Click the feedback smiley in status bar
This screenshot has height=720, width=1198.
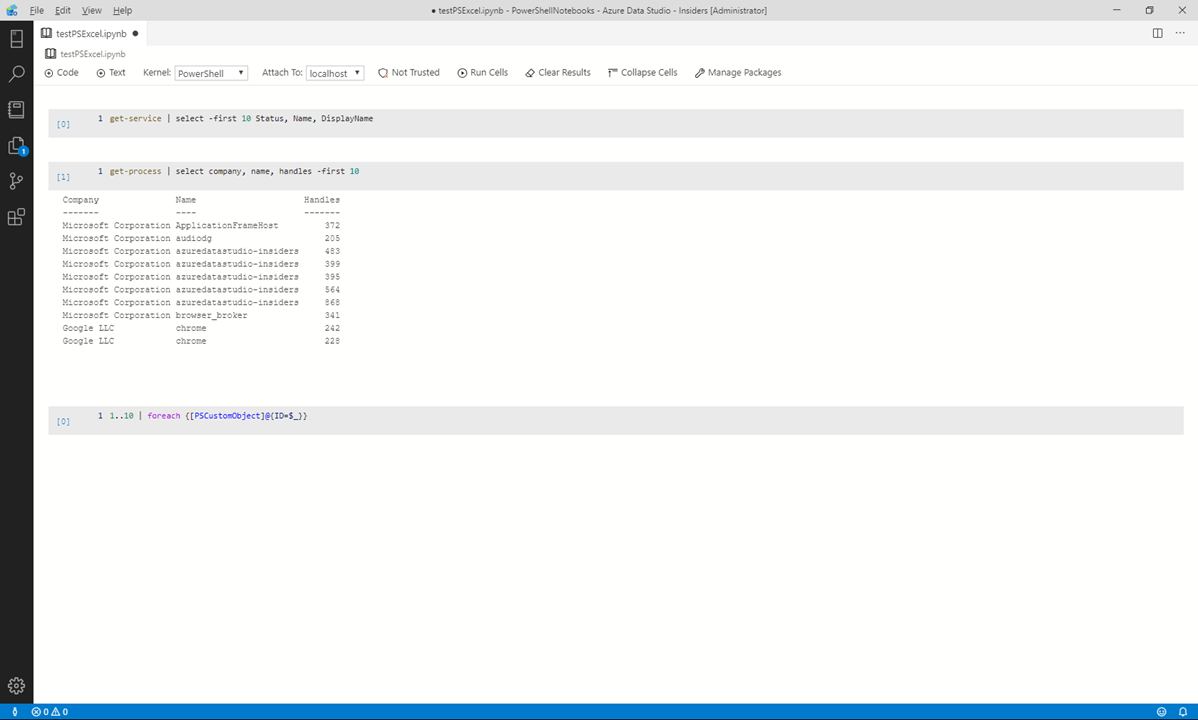pos(1161,712)
